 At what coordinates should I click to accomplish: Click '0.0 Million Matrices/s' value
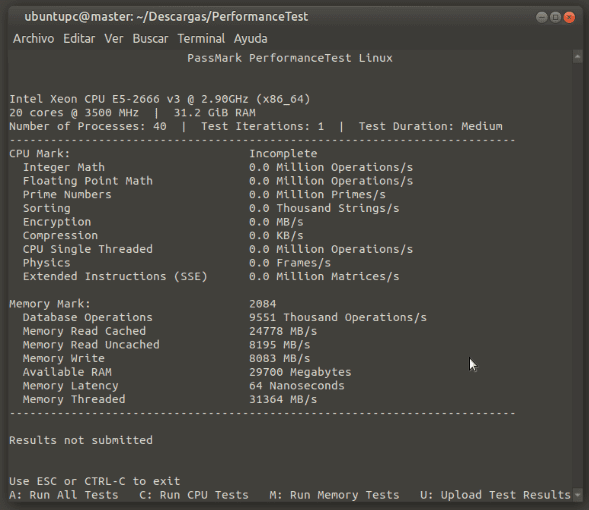point(324,276)
